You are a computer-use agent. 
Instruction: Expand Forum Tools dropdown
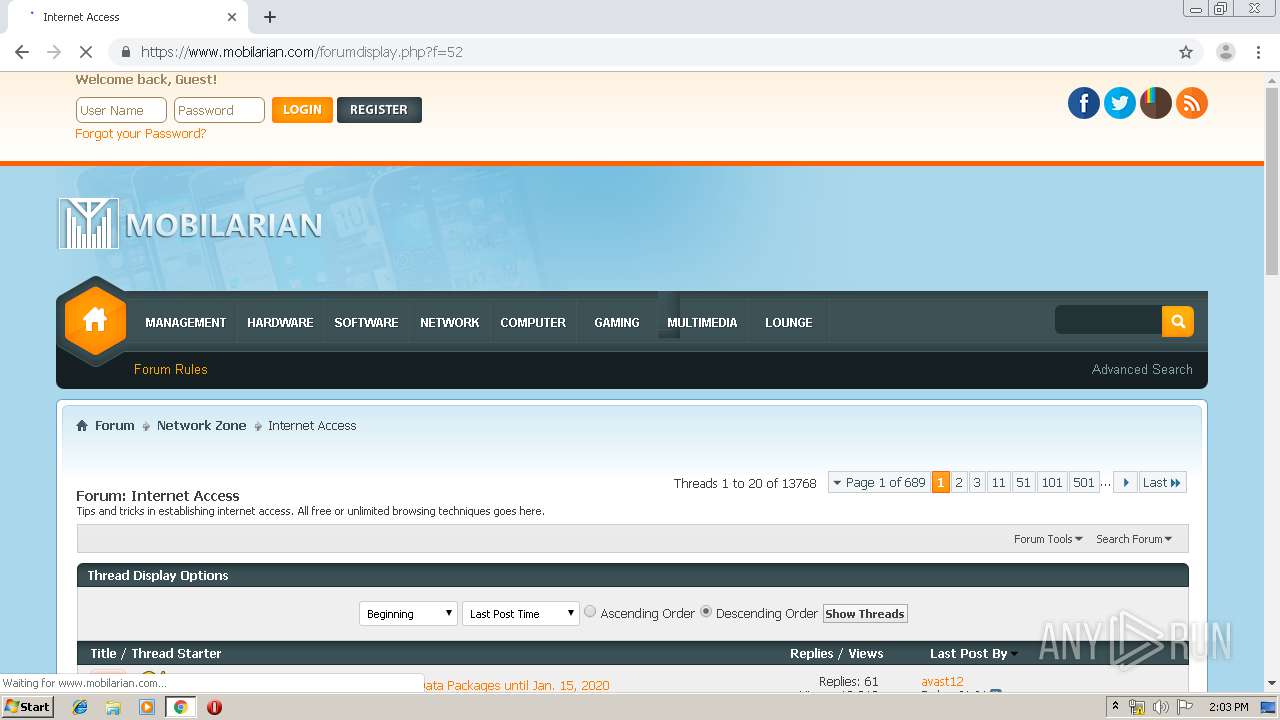point(1048,539)
